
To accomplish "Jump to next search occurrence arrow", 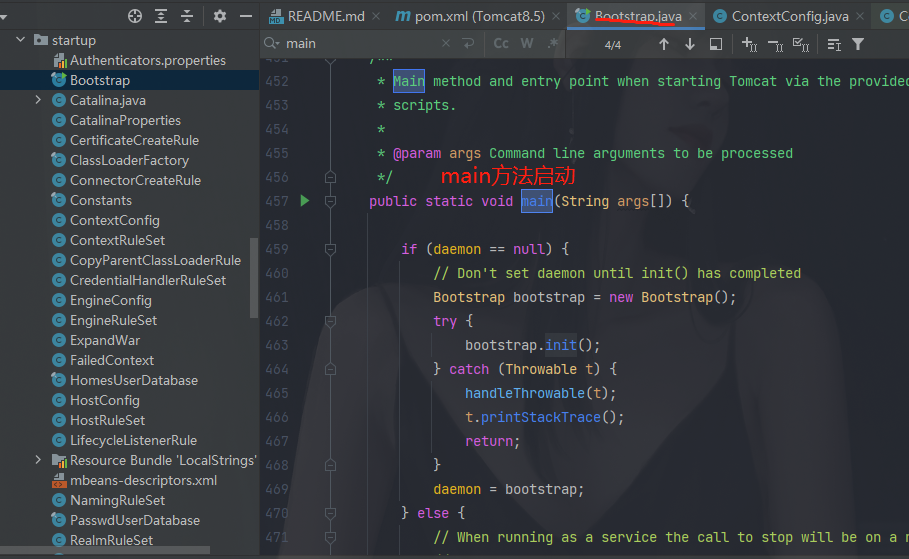I will click(x=689, y=44).
